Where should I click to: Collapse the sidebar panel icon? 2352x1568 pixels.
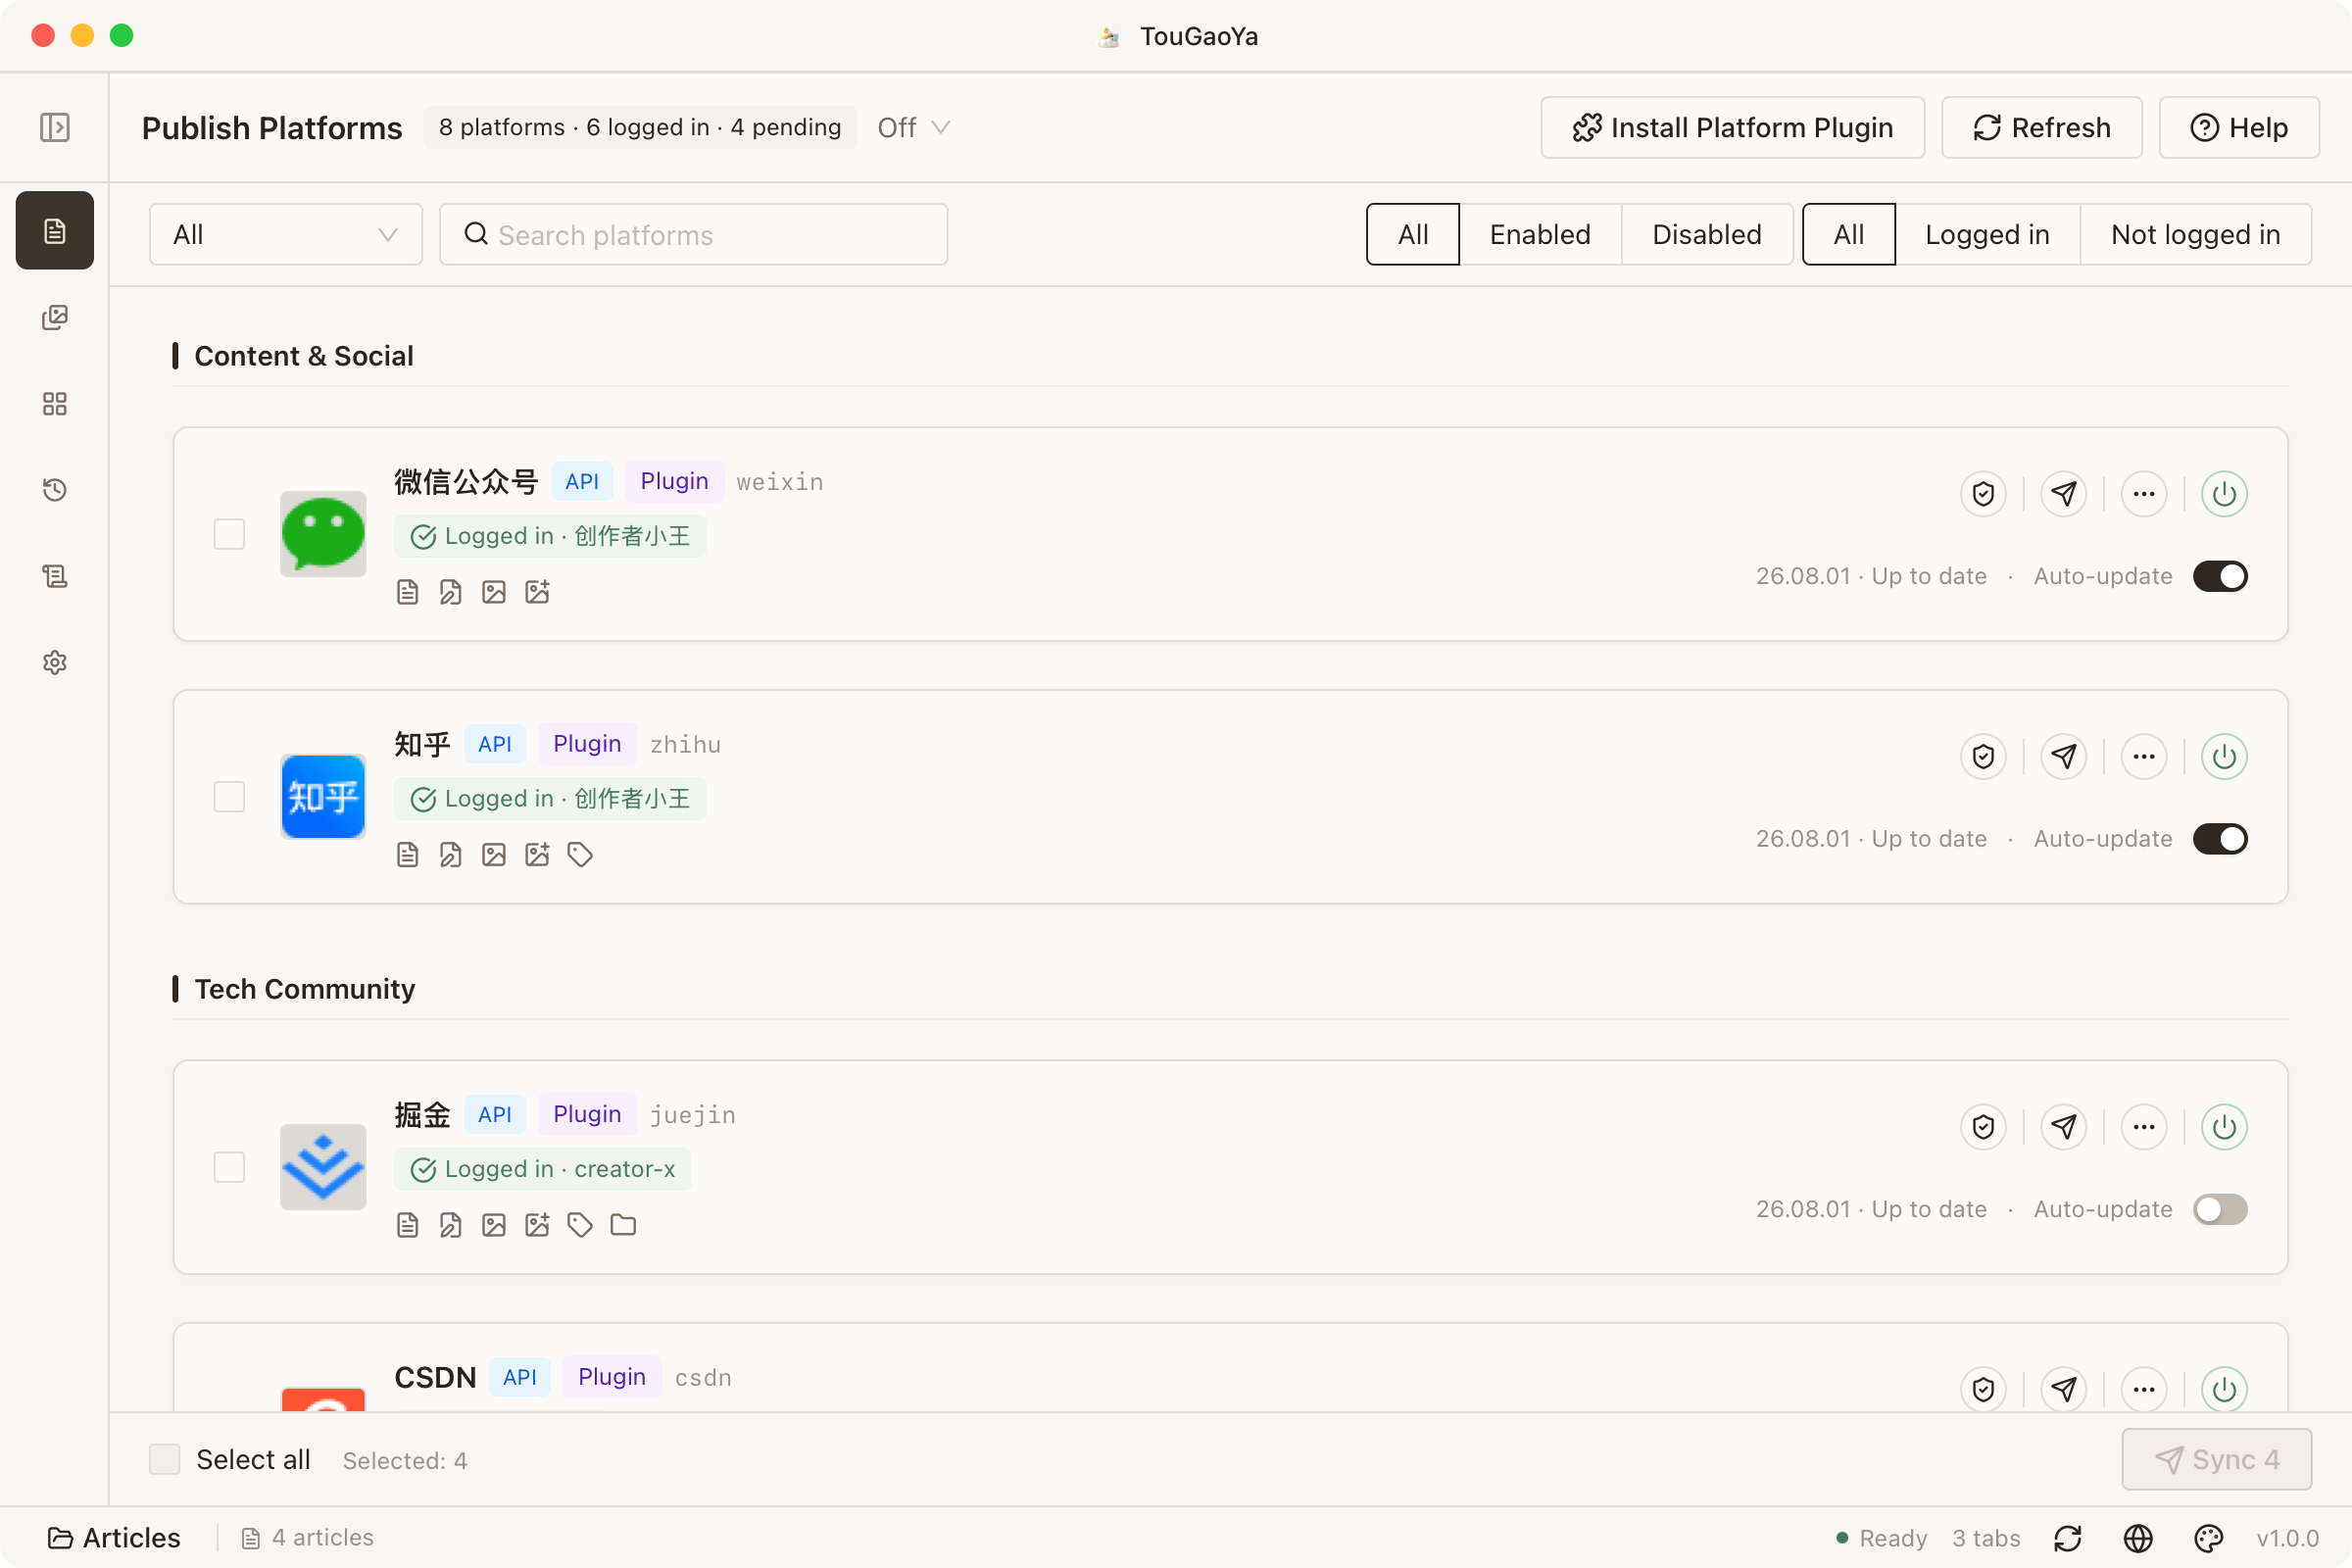tap(55, 127)
